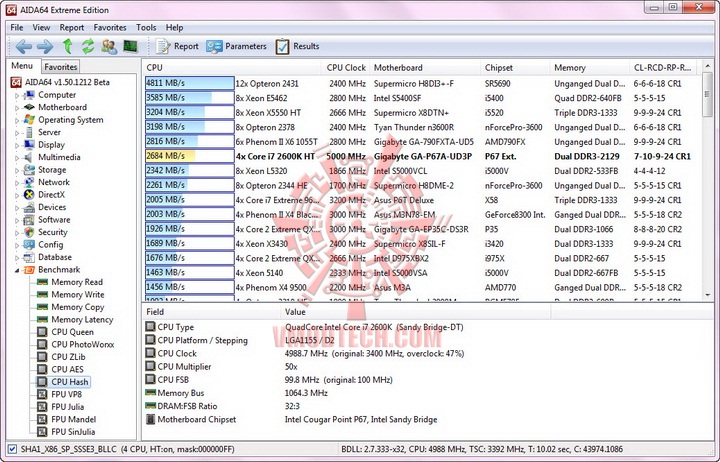Image resolution: width=720 pixels, height=462 pixels.
Task: Open the Software category
Action: (x=54, y=220)
